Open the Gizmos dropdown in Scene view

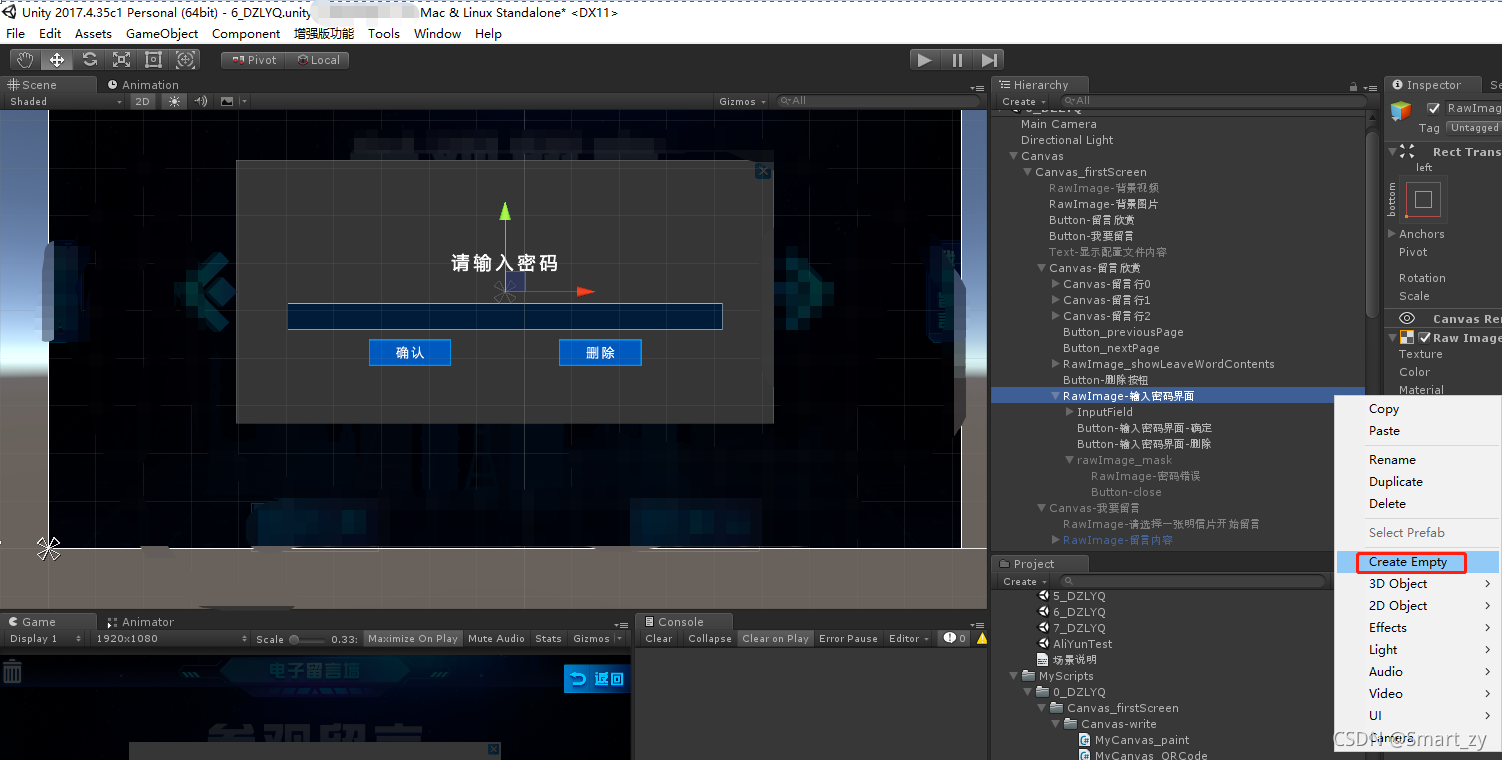(x=741, y=101)
